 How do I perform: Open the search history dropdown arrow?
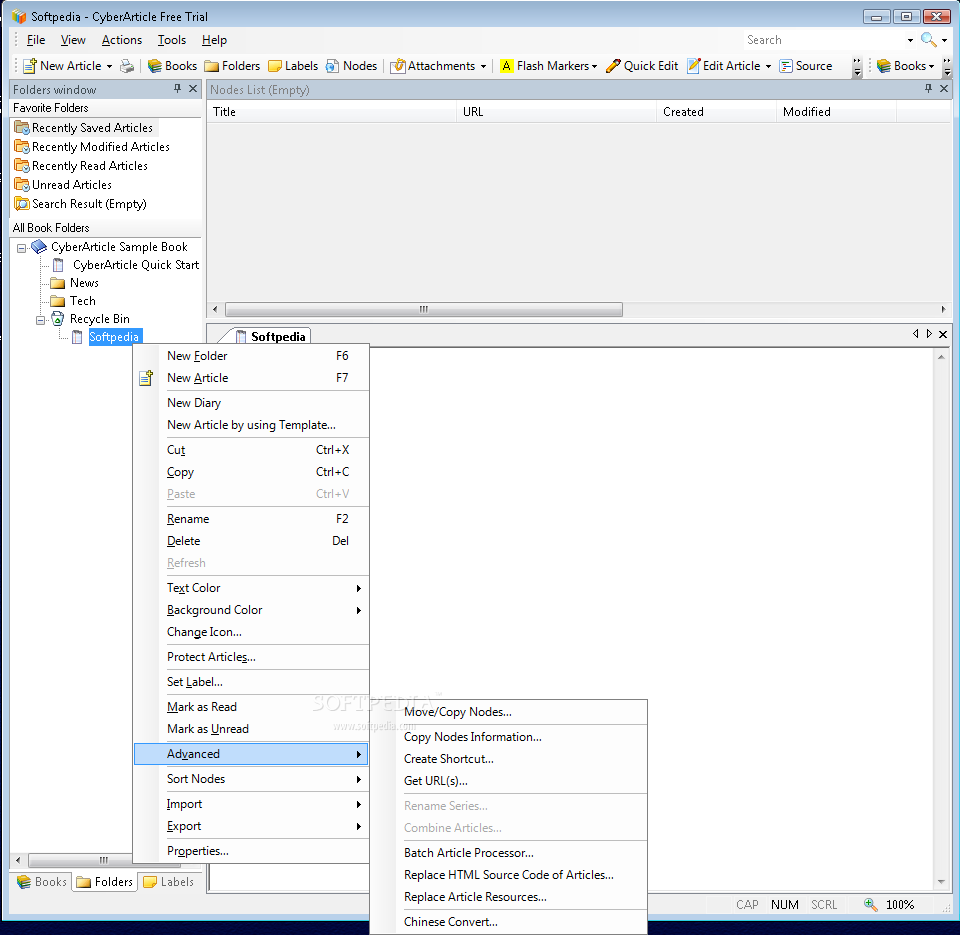tap(910, 40)
